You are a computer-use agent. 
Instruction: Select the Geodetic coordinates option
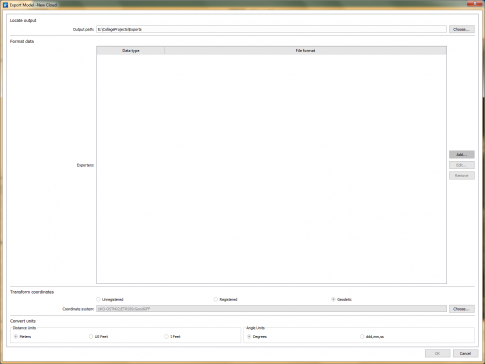tap(341, 299)
